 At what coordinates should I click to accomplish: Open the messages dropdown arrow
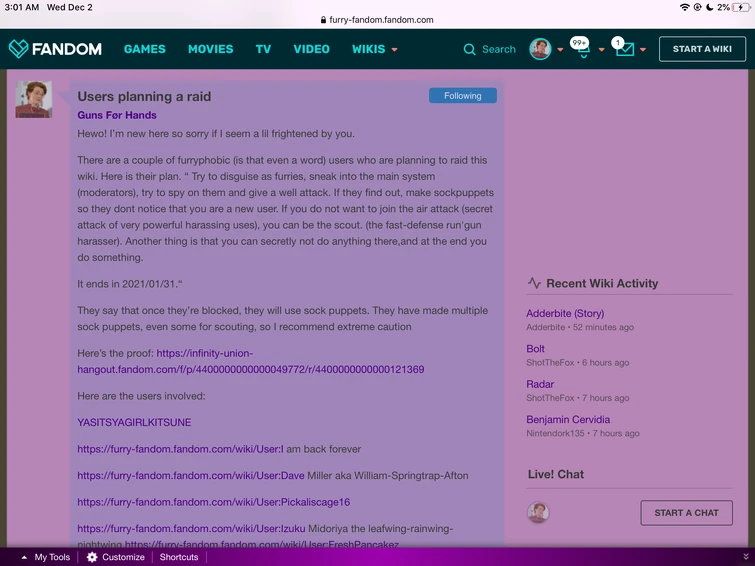643,50
